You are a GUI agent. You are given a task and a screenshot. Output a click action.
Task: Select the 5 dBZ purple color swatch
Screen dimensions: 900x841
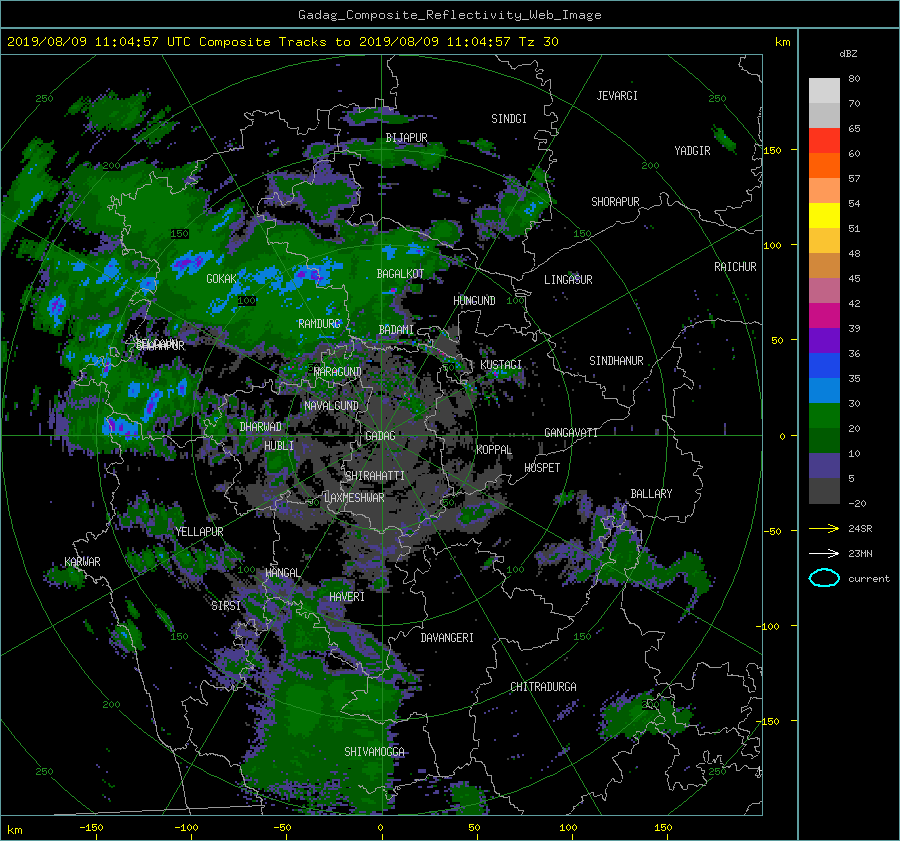click(824, 466)
